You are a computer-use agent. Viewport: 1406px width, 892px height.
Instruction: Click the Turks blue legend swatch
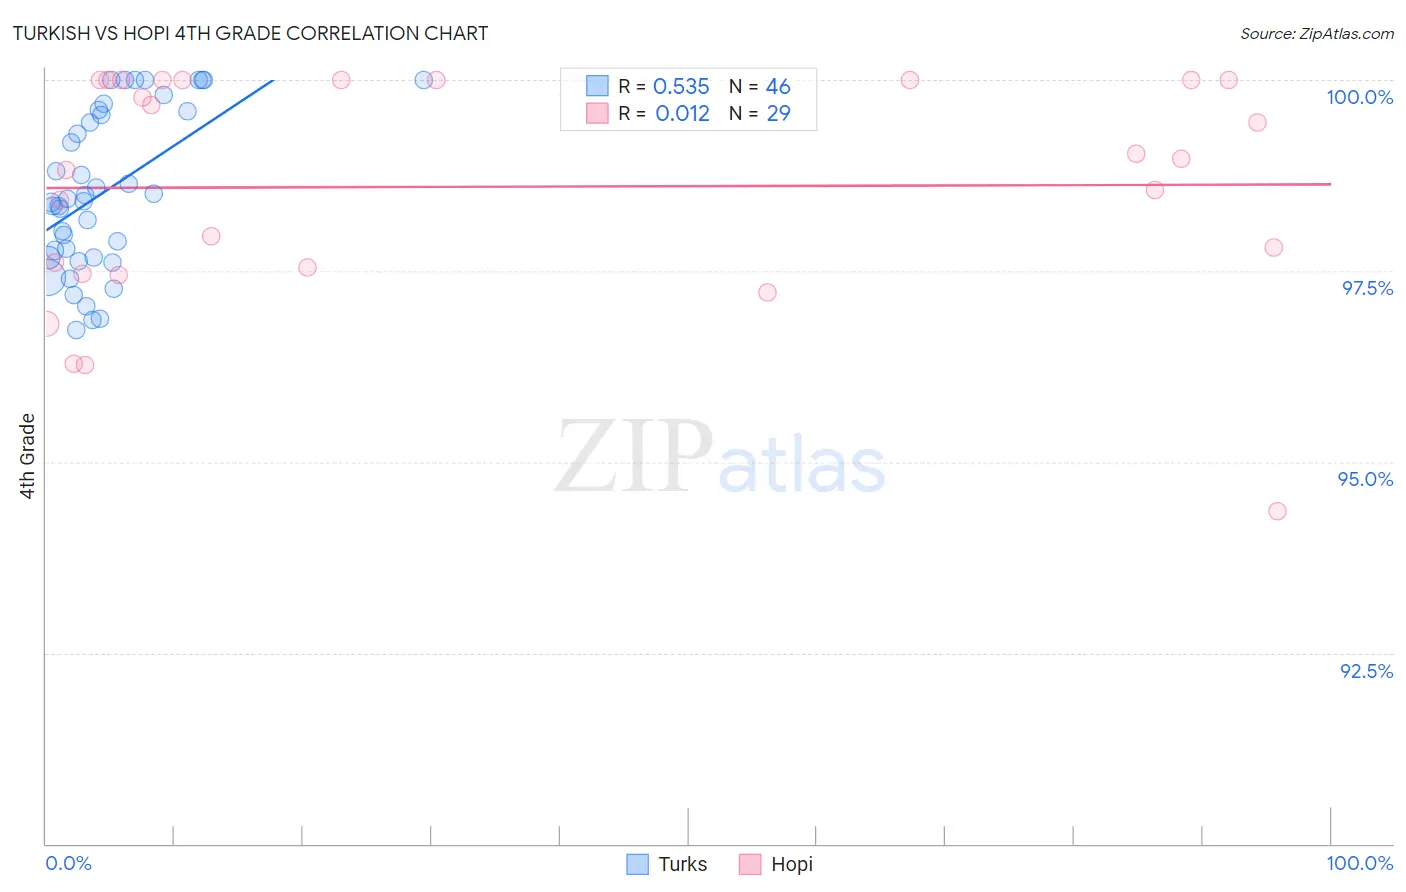coord(637,864)
